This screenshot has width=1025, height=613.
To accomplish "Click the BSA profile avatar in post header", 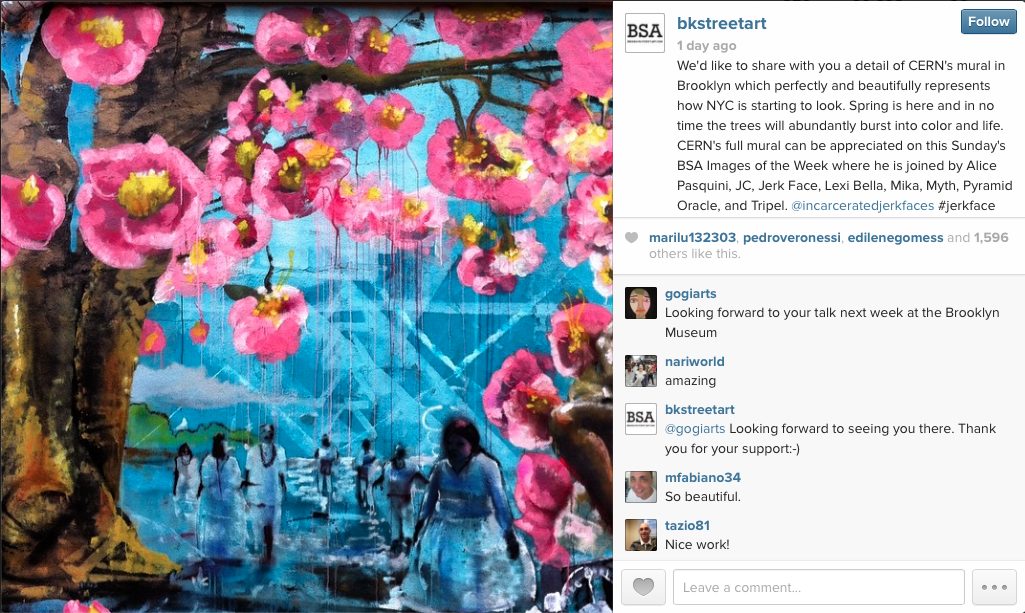I will click(645, 33).
